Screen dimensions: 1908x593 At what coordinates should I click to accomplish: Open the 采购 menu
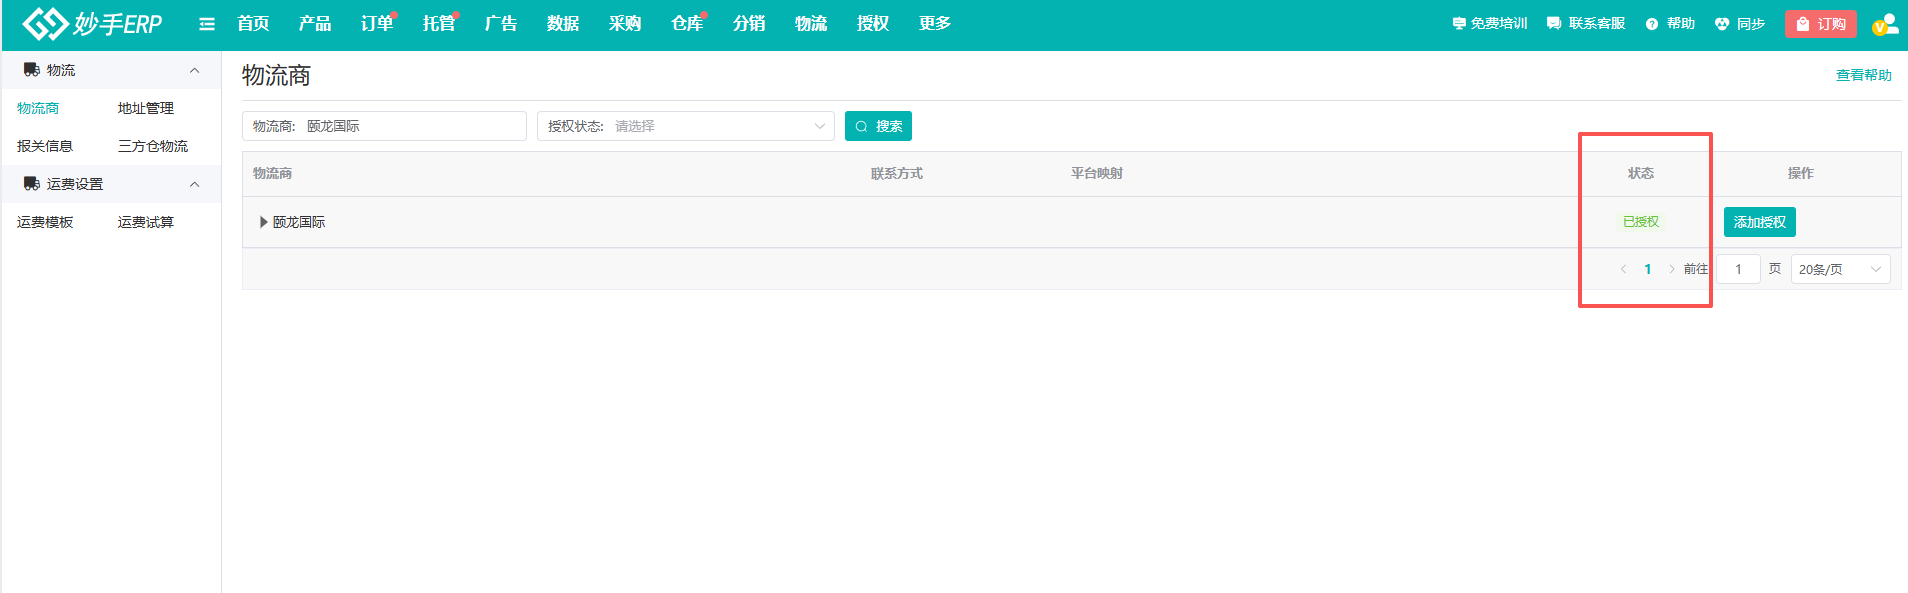tap(625, 23)
